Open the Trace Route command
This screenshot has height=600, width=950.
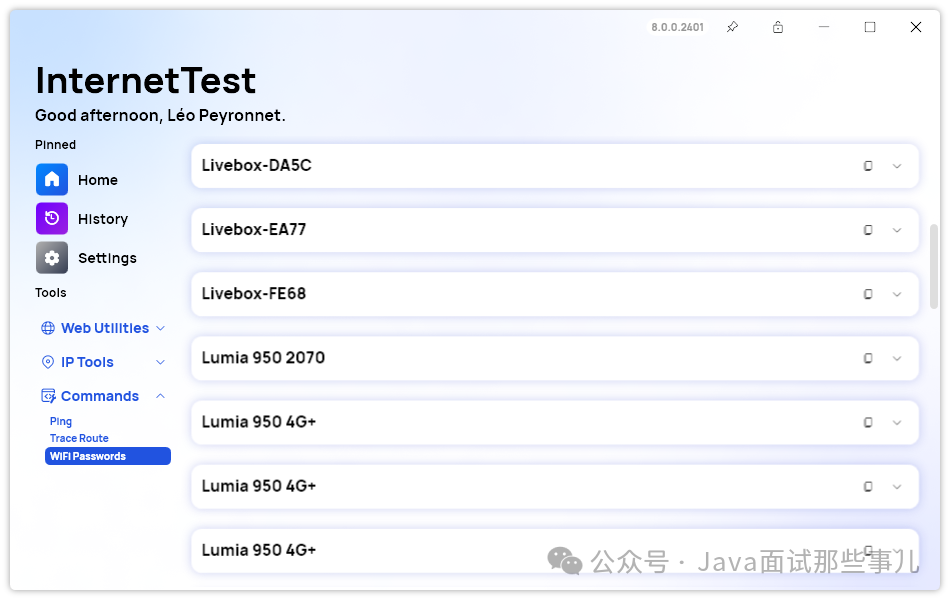(79, 438)
